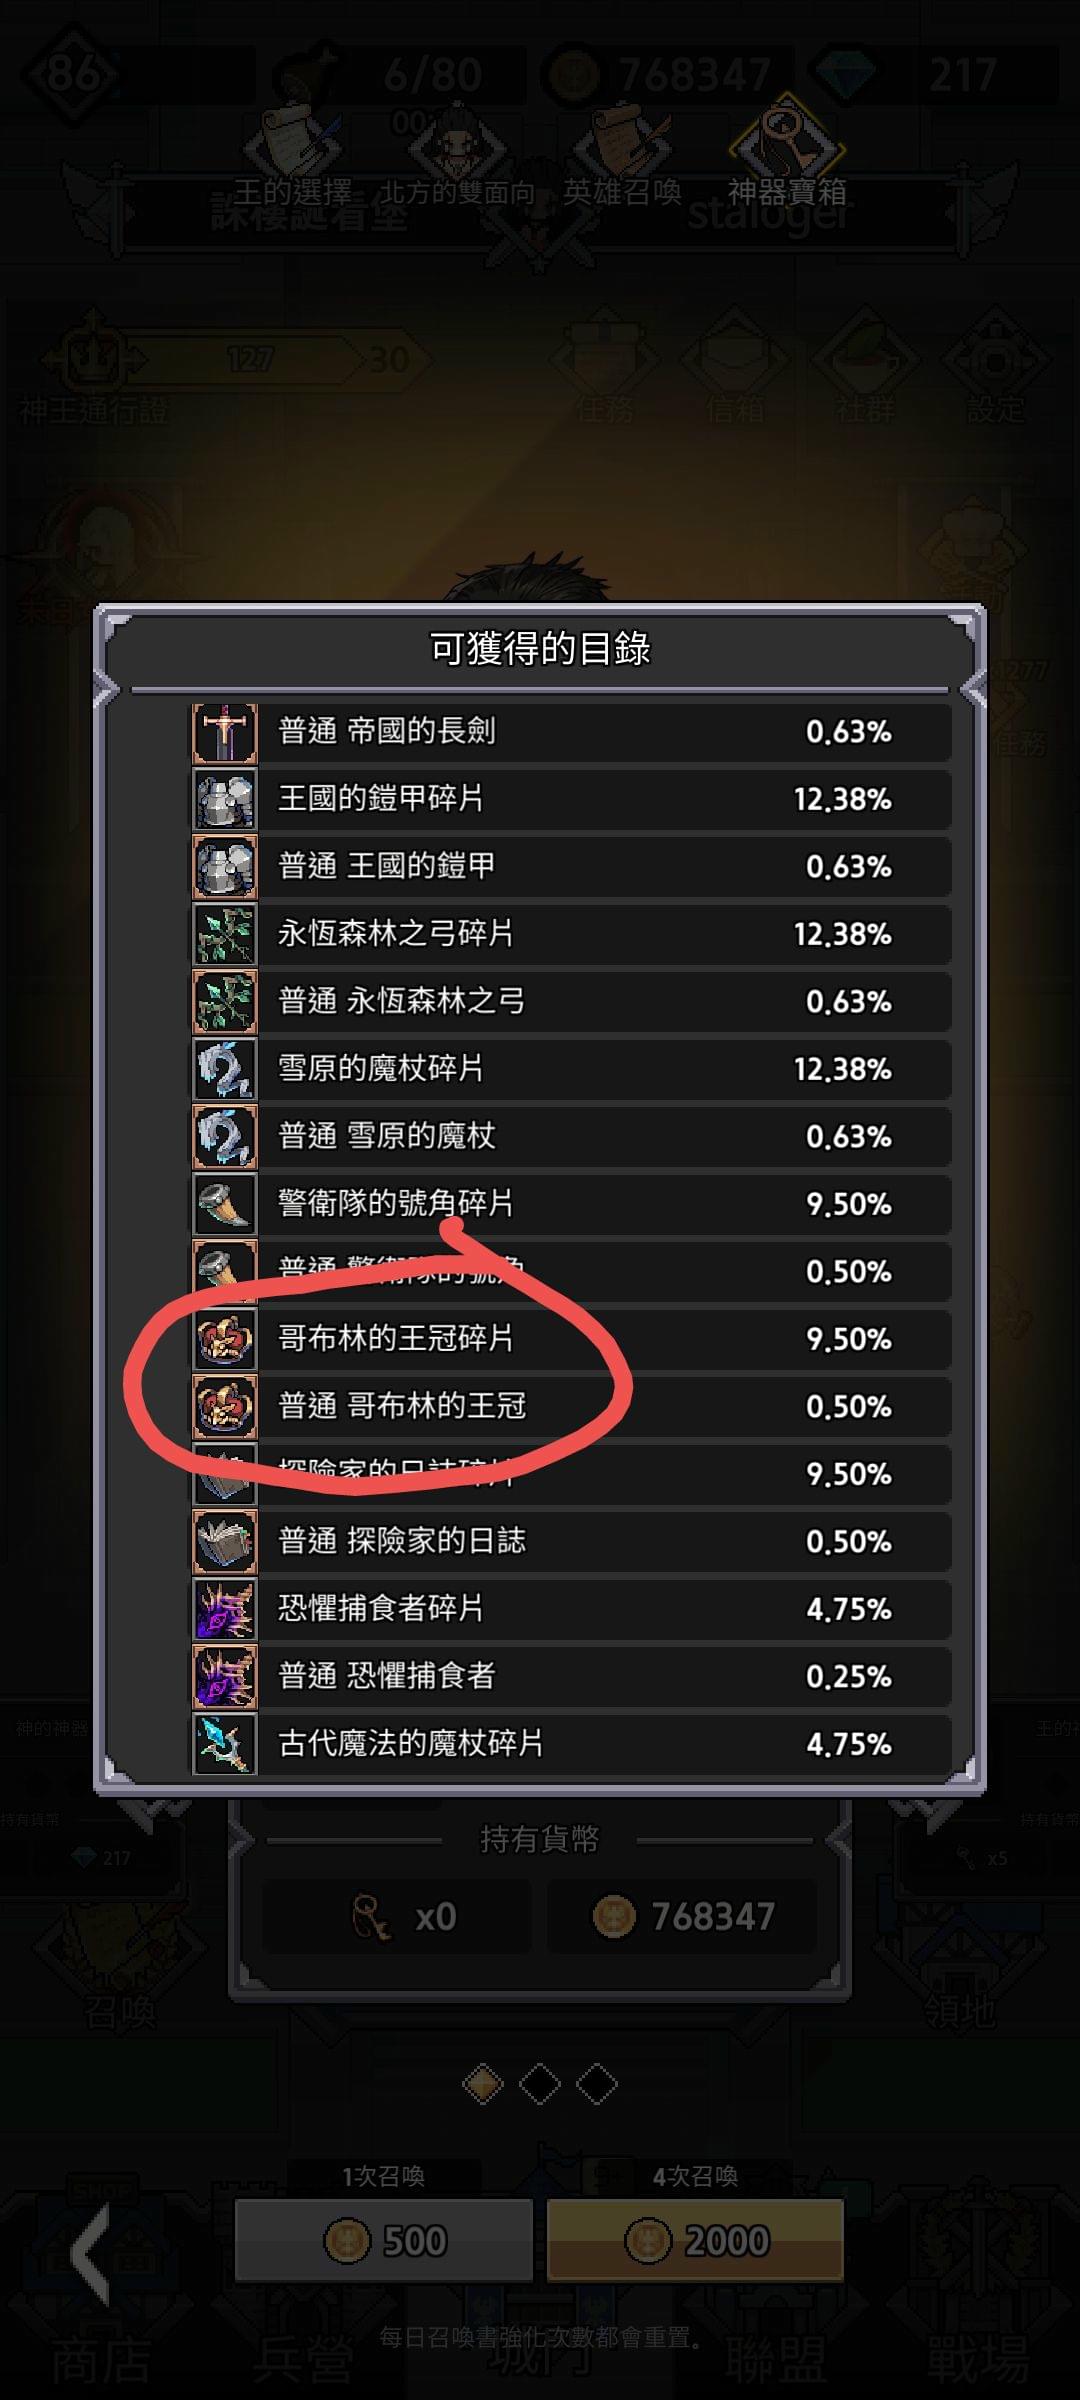Select the normal Fear Predator row
The image size is (1080, 2400).
point(571,1676)
